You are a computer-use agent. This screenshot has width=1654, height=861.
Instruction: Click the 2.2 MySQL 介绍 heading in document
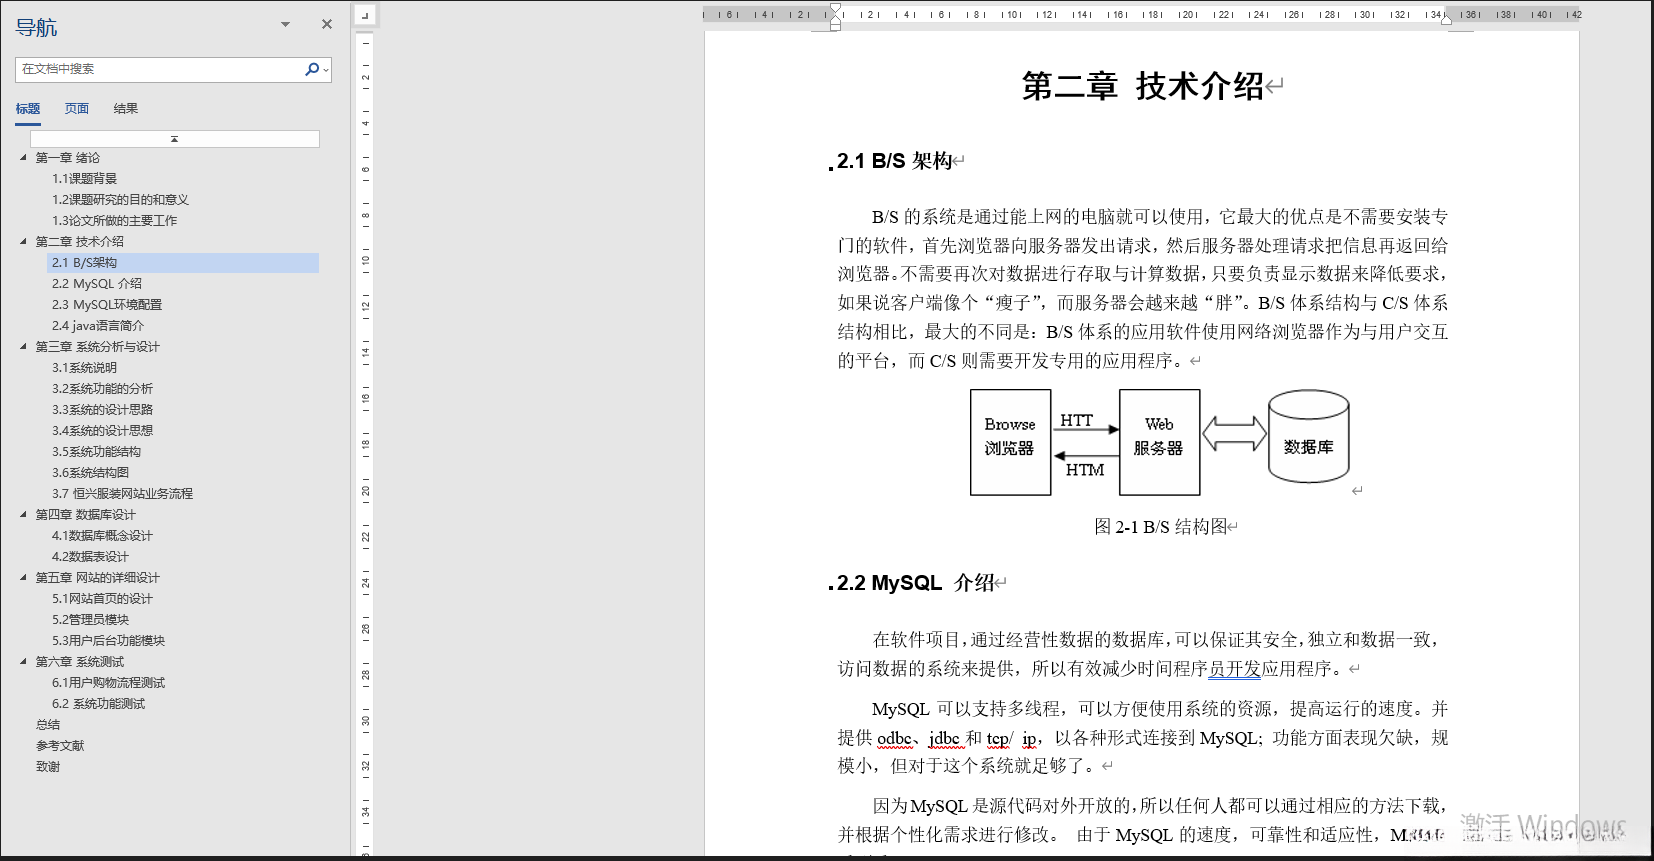[x=915, y=583]
